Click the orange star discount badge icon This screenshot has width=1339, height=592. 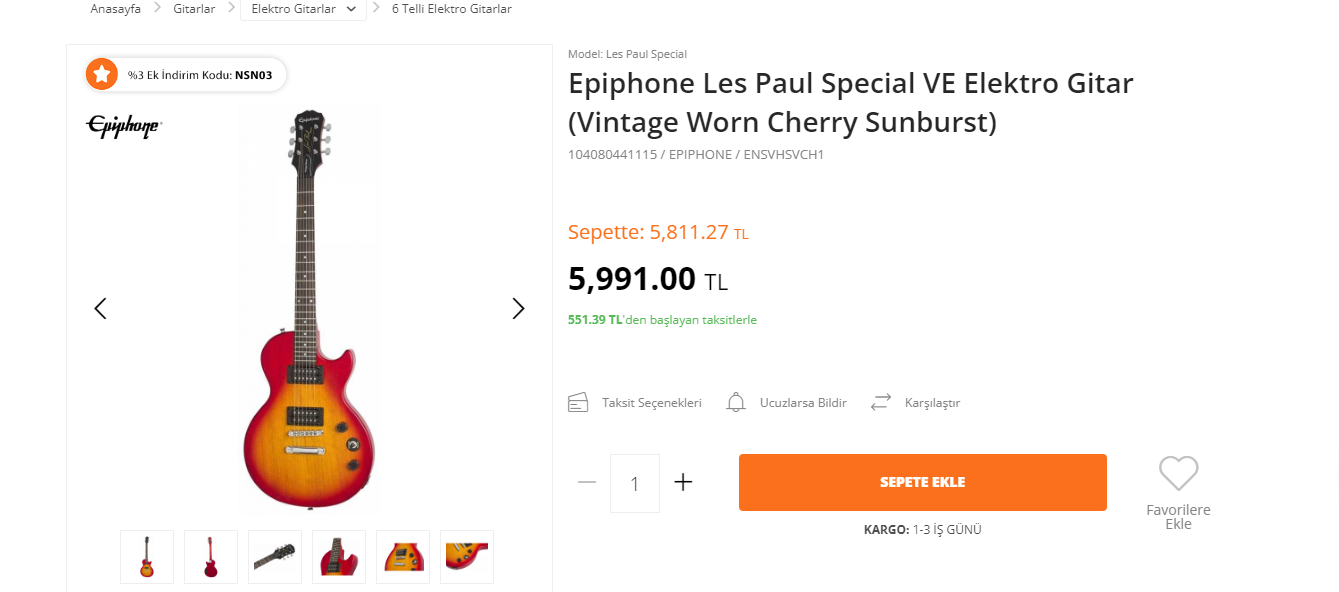pyautogui.click(x=101, y=74)
